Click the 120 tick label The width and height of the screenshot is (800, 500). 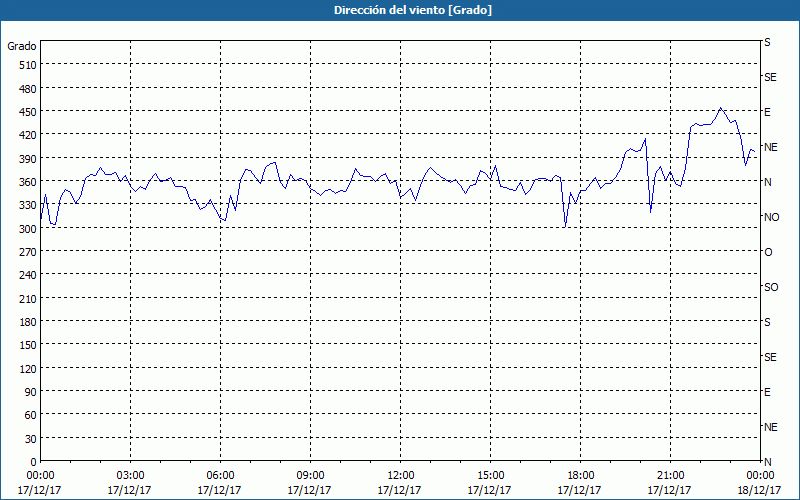click(29, 369)
